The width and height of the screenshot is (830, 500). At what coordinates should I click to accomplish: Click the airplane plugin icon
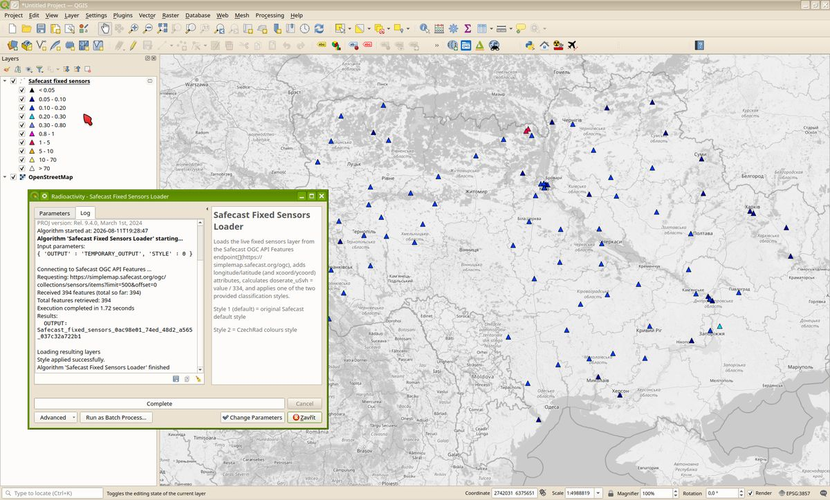pyautogui.click(x=572, y=46)
